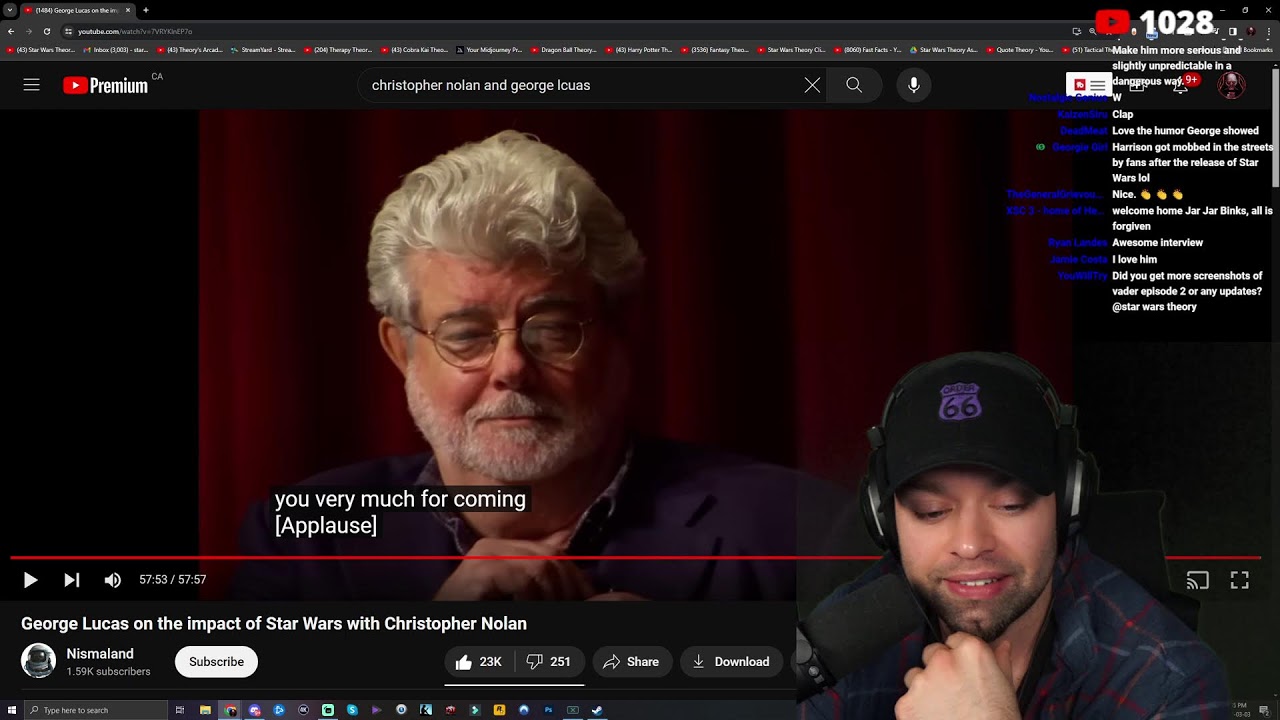Open the Harry Potter Theory bookmark
1280x720 pixels.
click(638, 50)
